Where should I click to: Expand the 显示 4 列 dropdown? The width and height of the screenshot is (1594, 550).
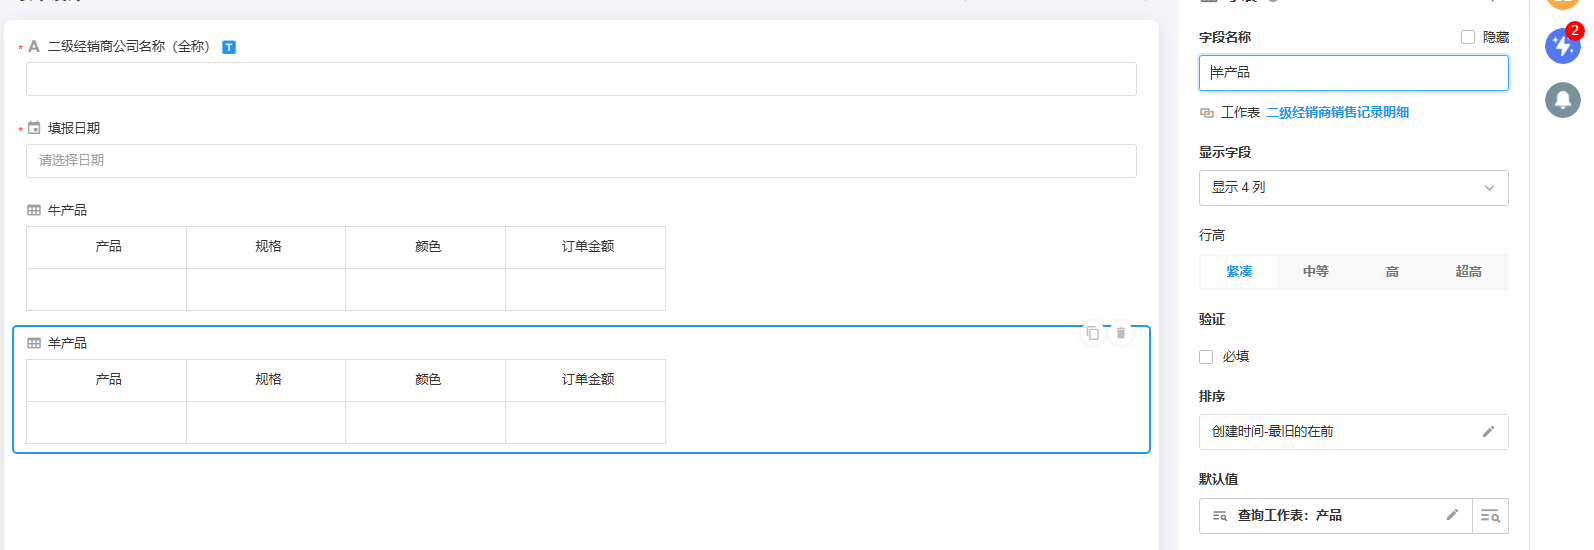pyautogui.click(x=1353, y=188)
